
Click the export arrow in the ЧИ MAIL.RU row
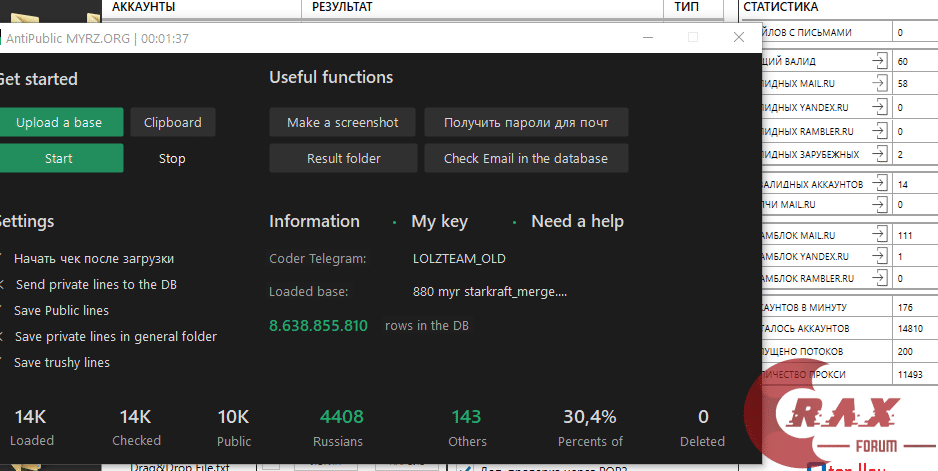point(878,204)
